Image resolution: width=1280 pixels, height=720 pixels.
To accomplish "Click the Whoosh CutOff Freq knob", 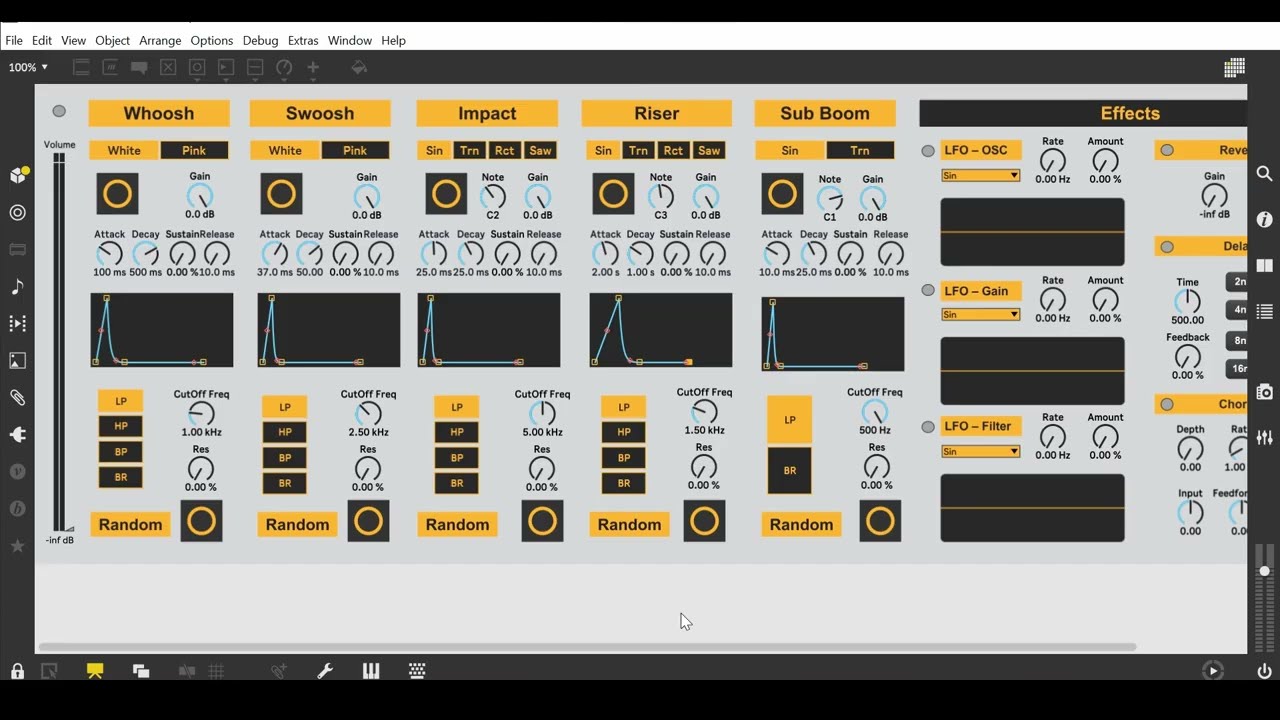I will tap(201, 414).
